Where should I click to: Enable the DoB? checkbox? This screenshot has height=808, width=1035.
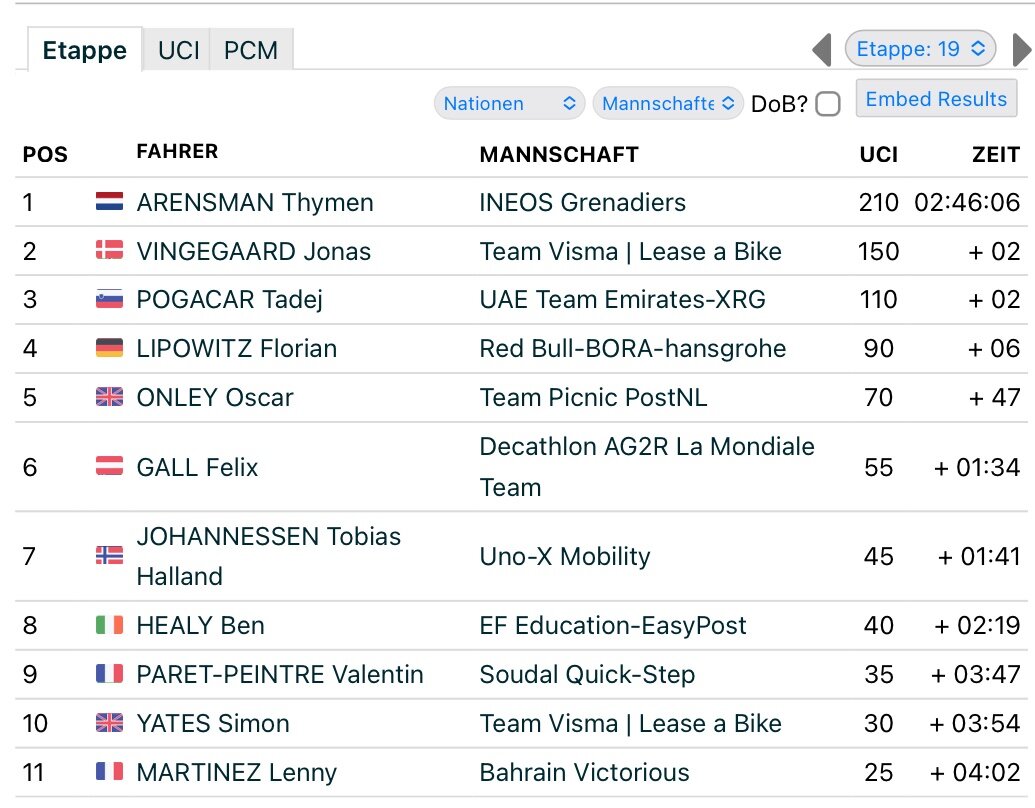tap(828, 104)
